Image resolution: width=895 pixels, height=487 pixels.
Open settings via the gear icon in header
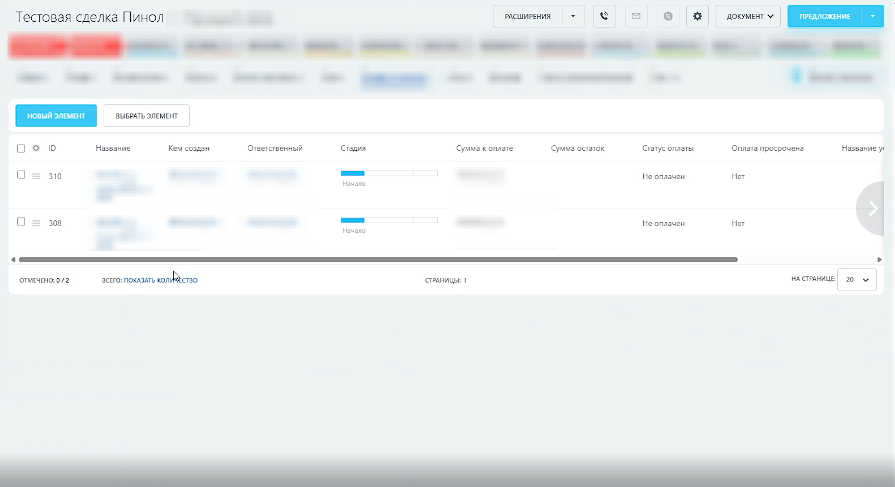tap(697, 16)
